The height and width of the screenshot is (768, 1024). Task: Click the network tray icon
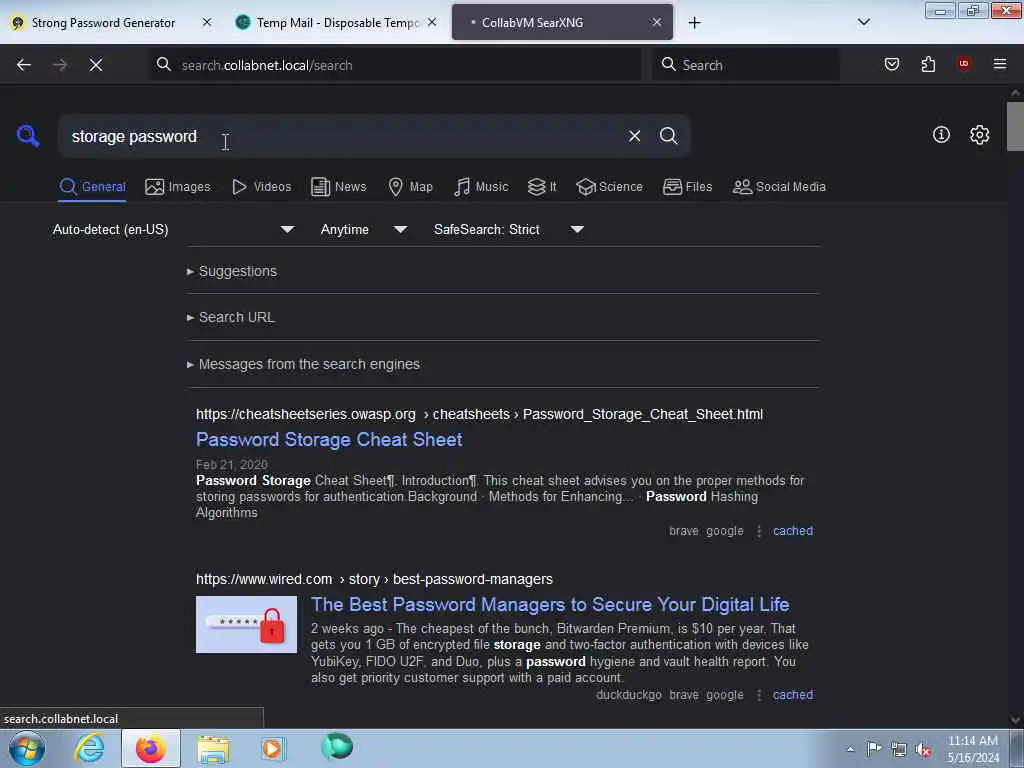899,749
